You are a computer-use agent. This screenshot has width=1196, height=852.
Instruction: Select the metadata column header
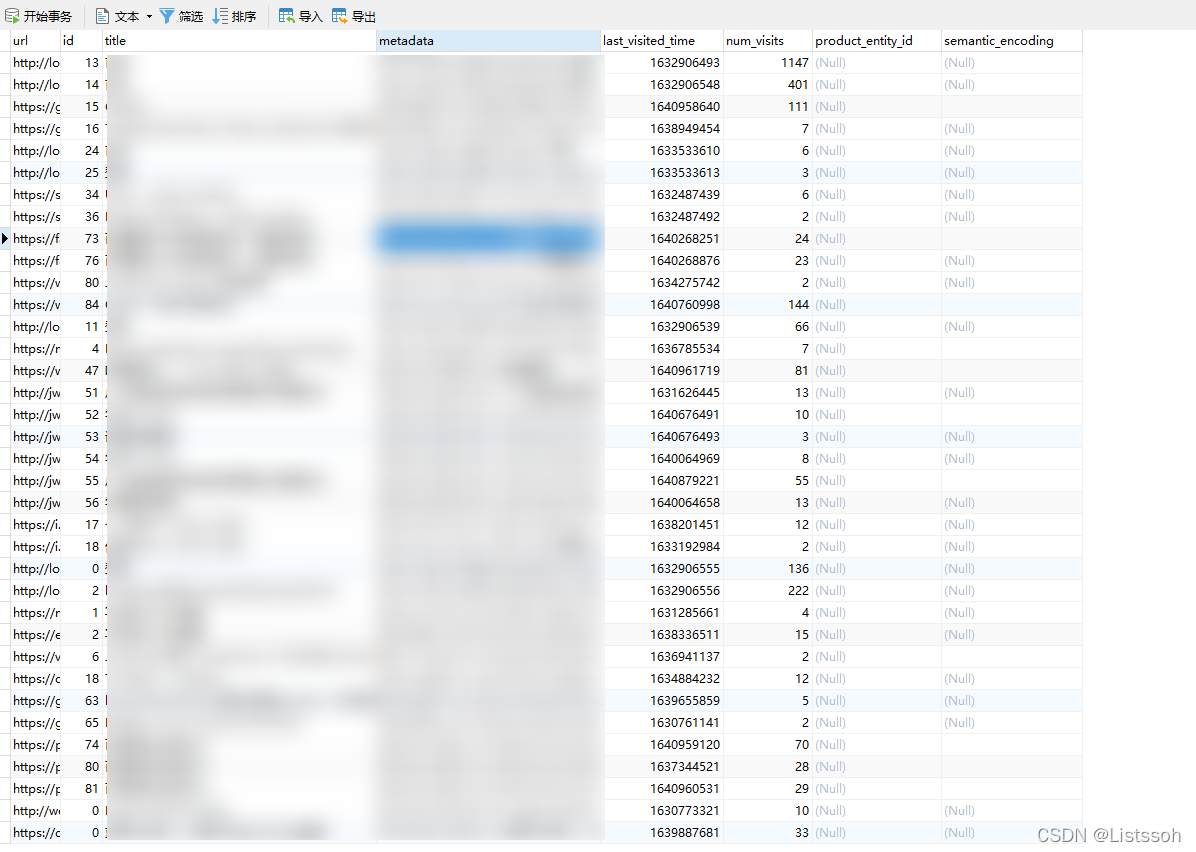pyautogui.click(x=488, y=41)
